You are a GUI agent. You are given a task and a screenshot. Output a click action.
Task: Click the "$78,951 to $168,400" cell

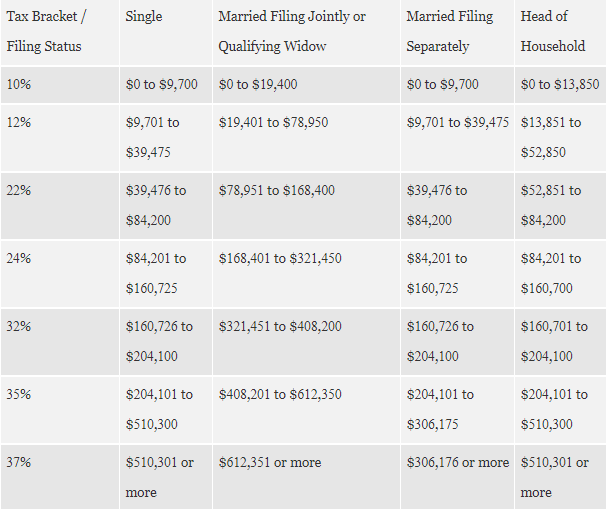tap(277, 190)
